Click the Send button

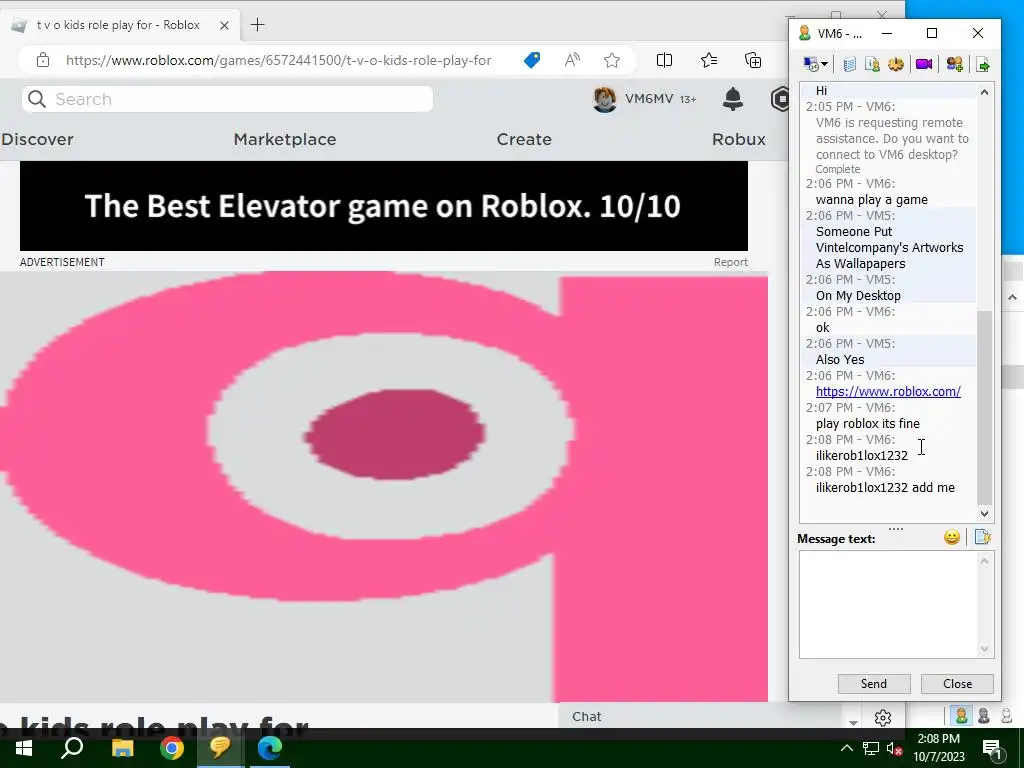tap(874, 684)
